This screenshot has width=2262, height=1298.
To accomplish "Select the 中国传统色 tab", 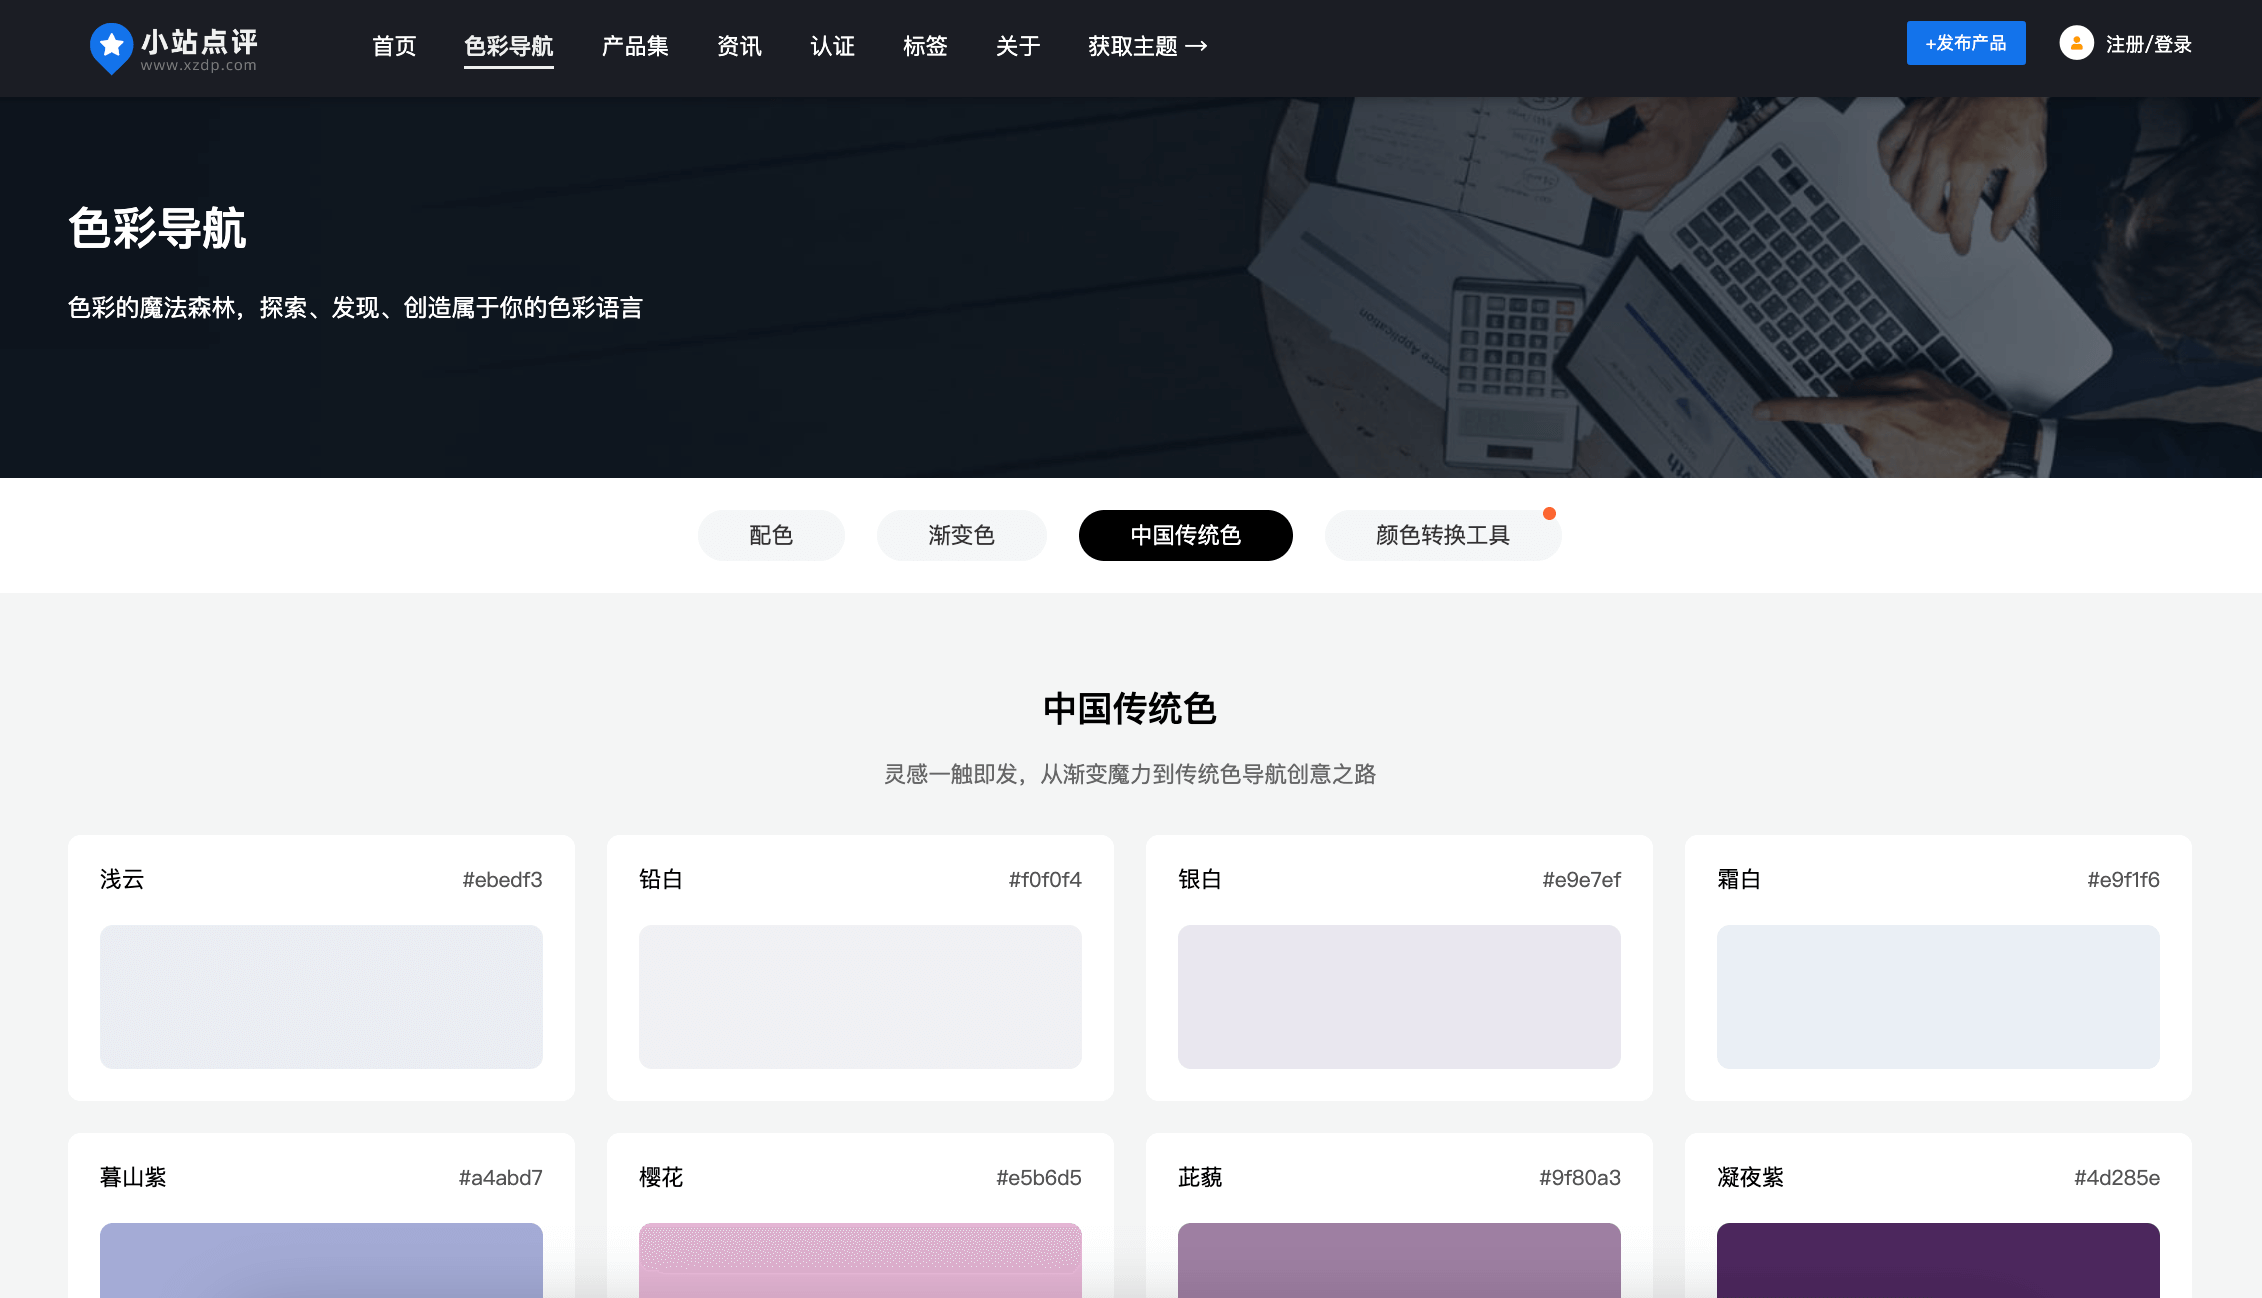I will coord(1186,535).
